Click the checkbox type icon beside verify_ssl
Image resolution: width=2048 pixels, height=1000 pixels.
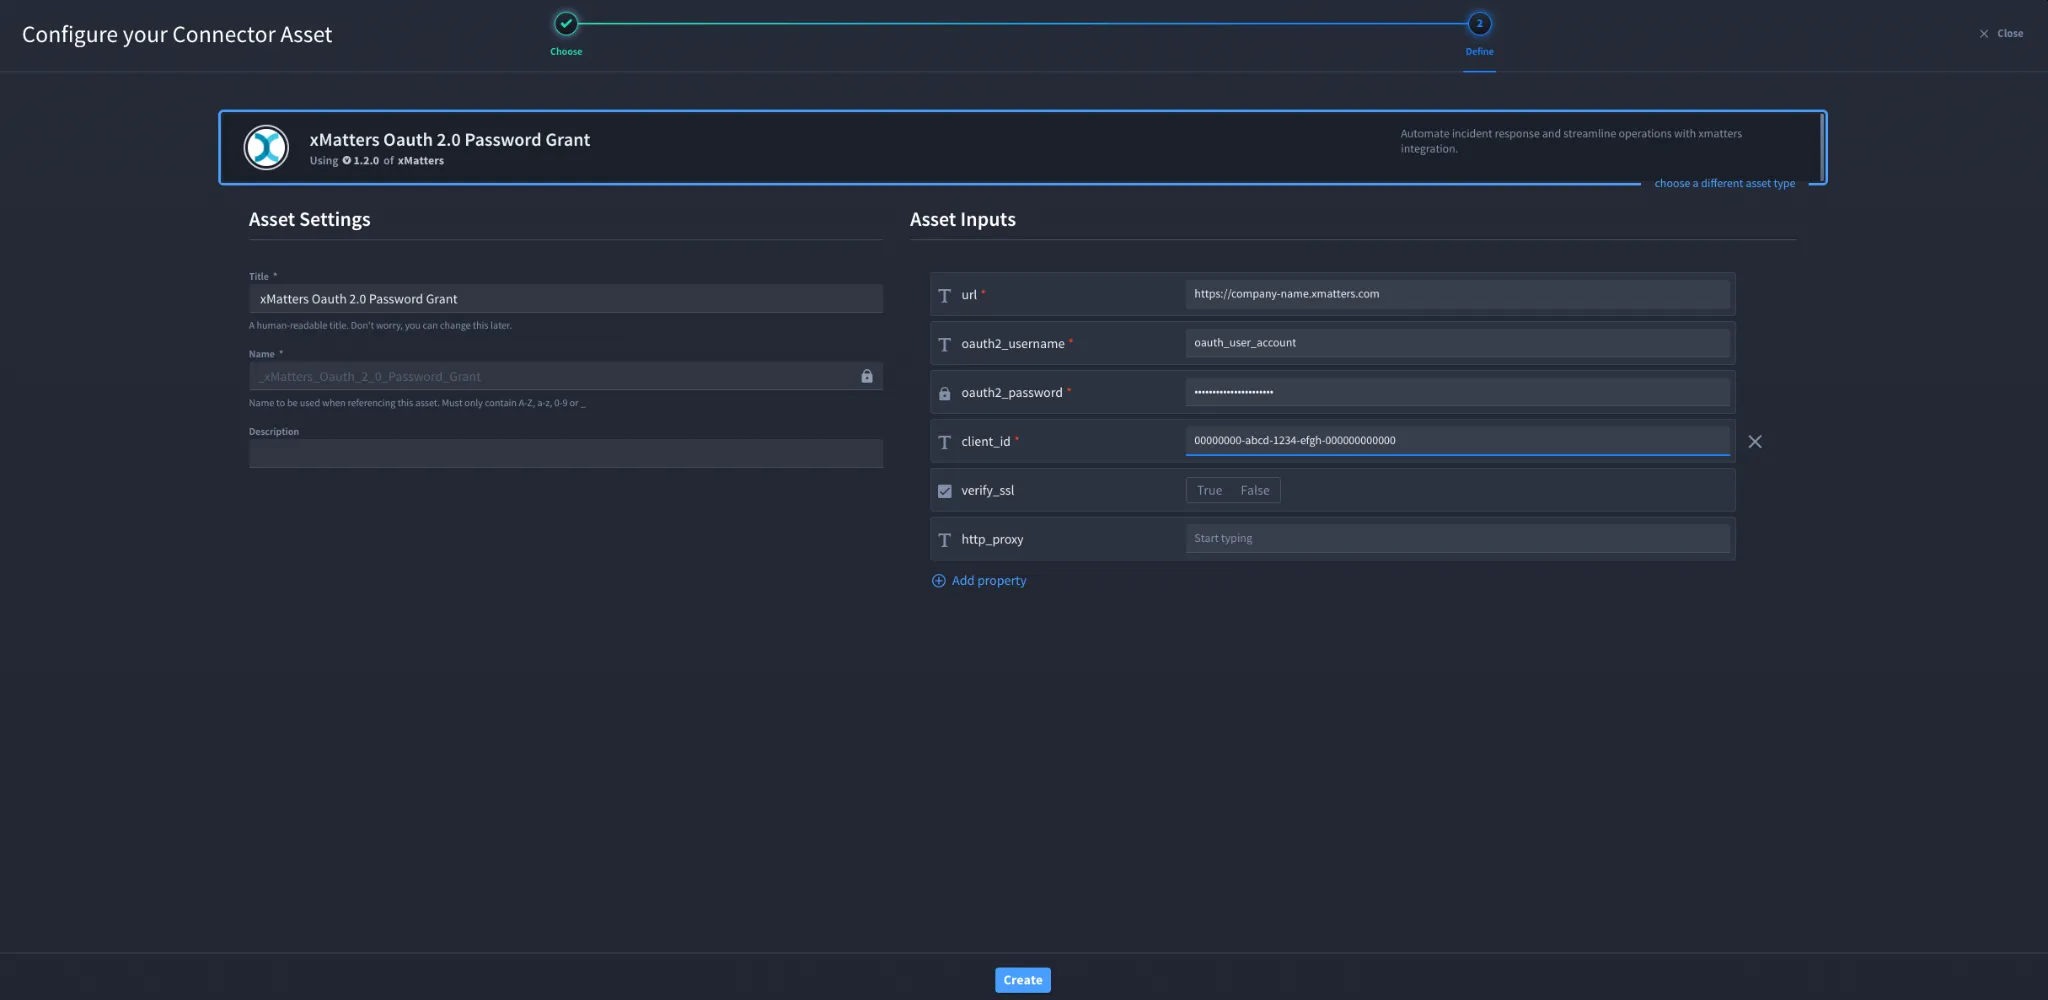(x=944, y=491)
